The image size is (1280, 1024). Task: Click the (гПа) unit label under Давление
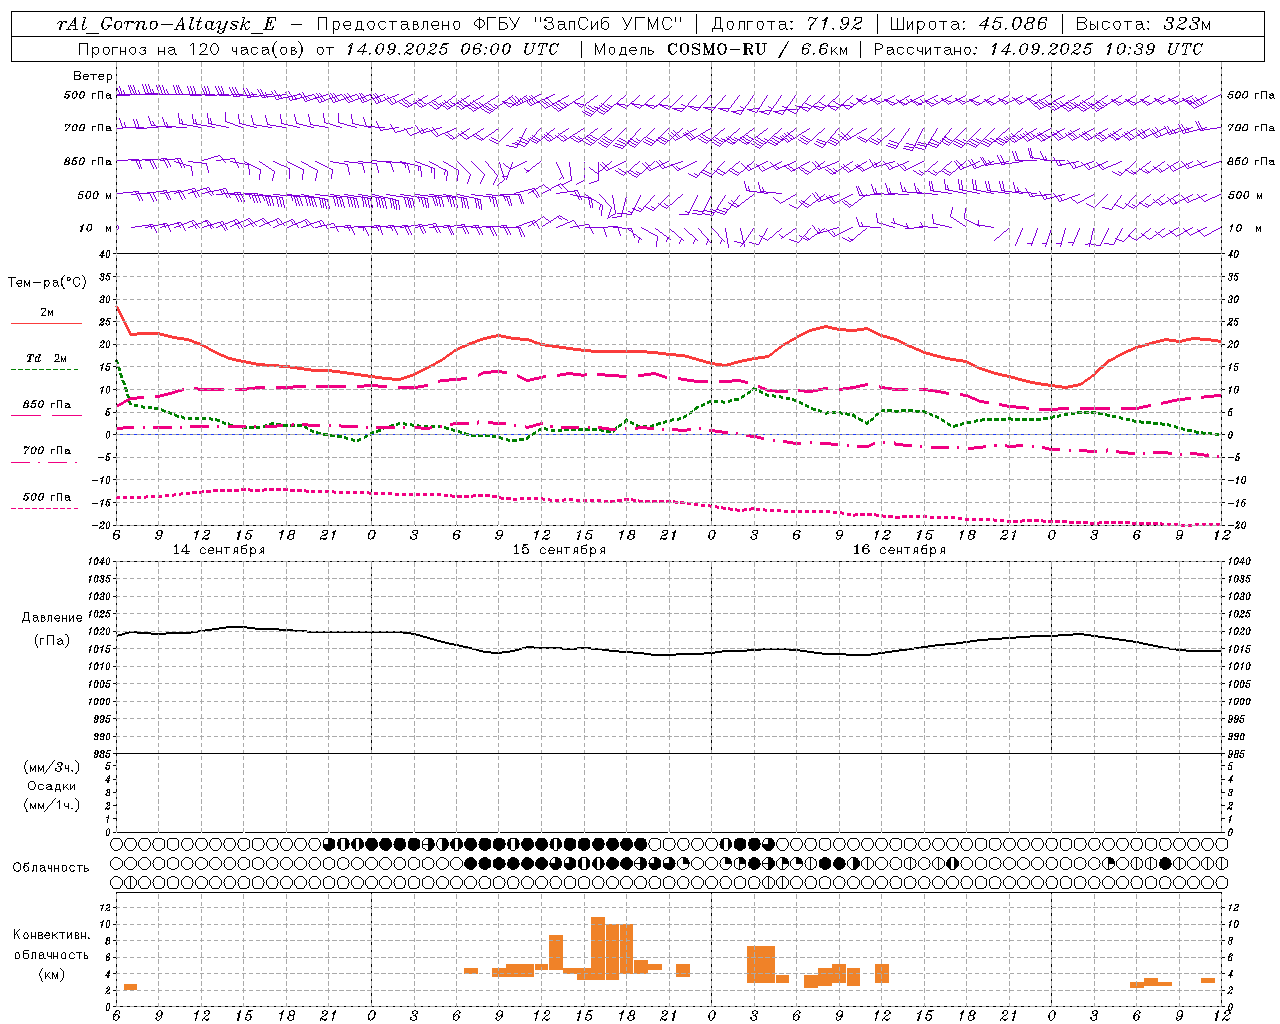point(52,641)
